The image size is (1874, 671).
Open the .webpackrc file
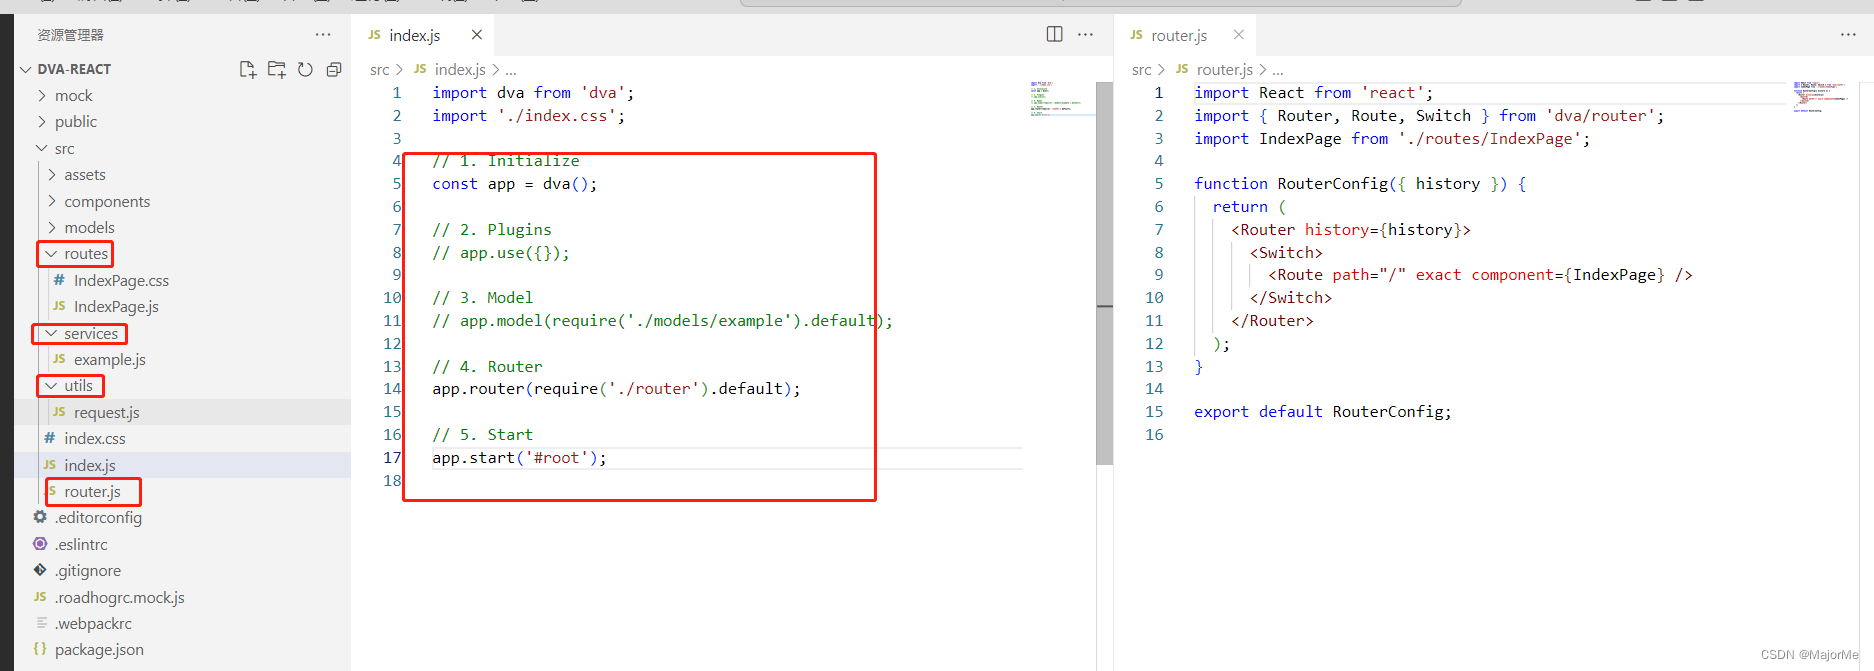182,623
